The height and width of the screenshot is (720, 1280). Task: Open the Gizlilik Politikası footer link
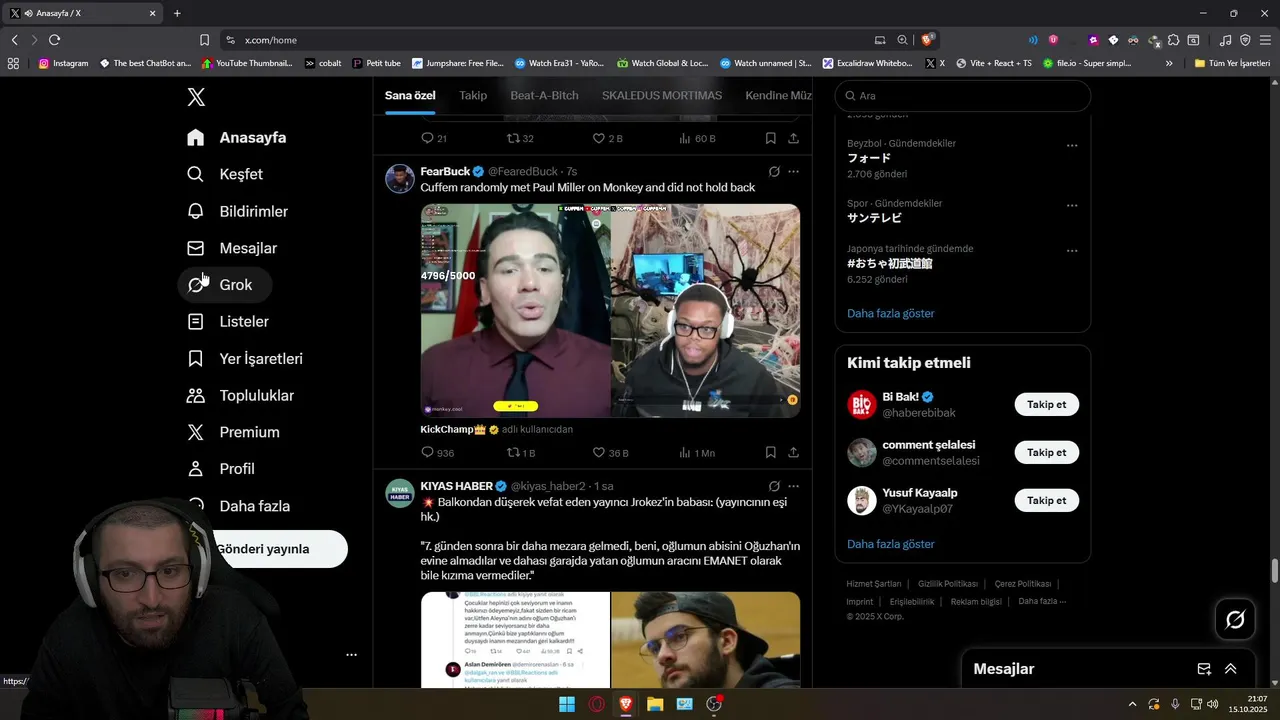[948, 584]
